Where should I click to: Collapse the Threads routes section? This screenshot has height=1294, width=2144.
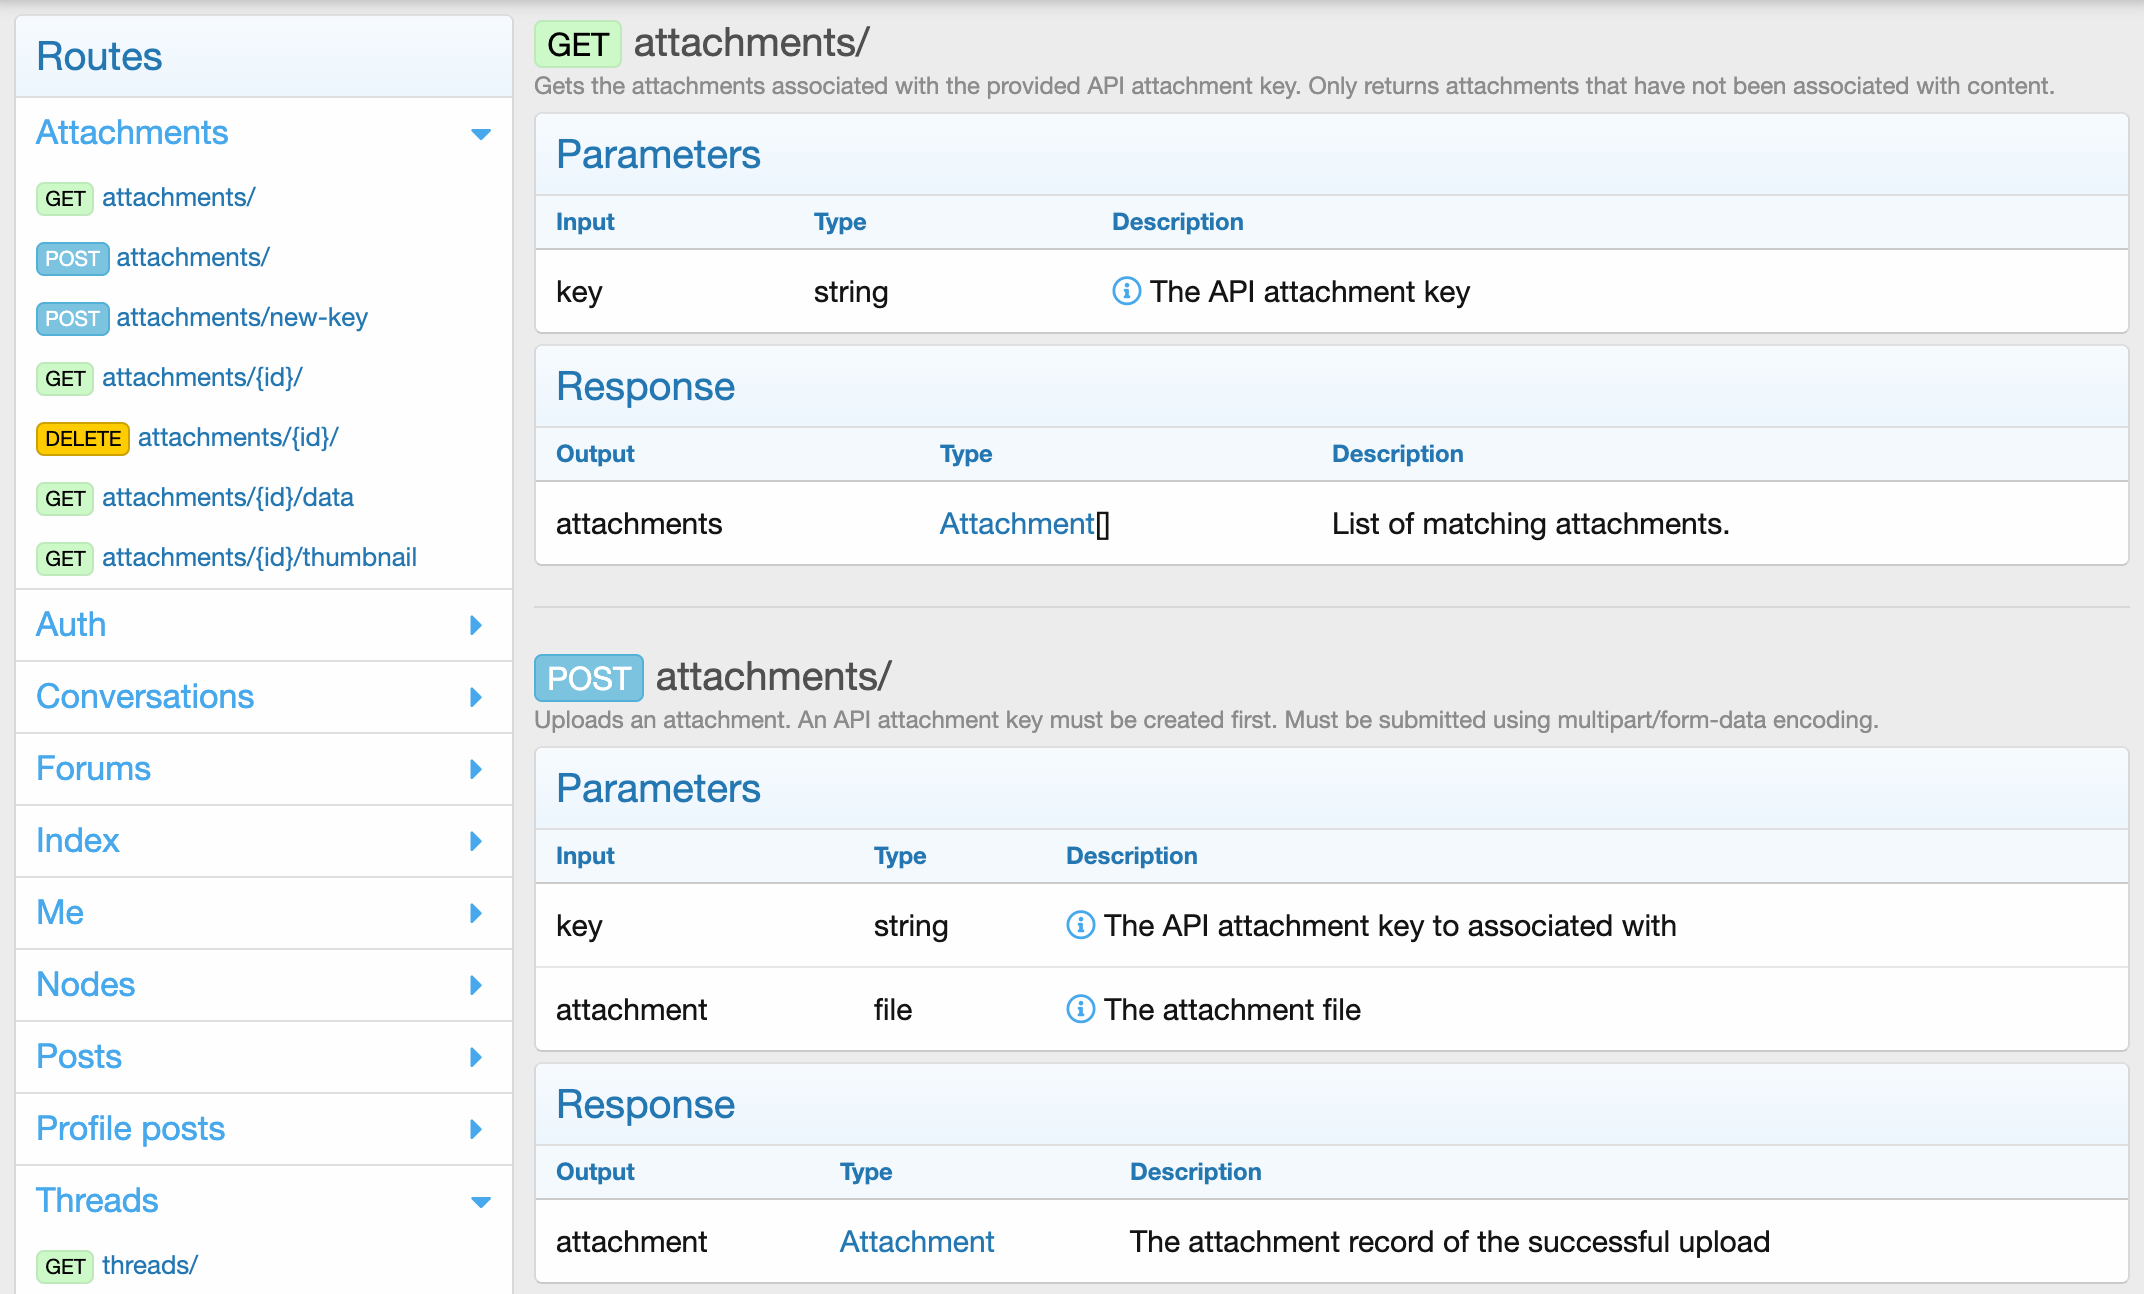(x=480, y=1202)
